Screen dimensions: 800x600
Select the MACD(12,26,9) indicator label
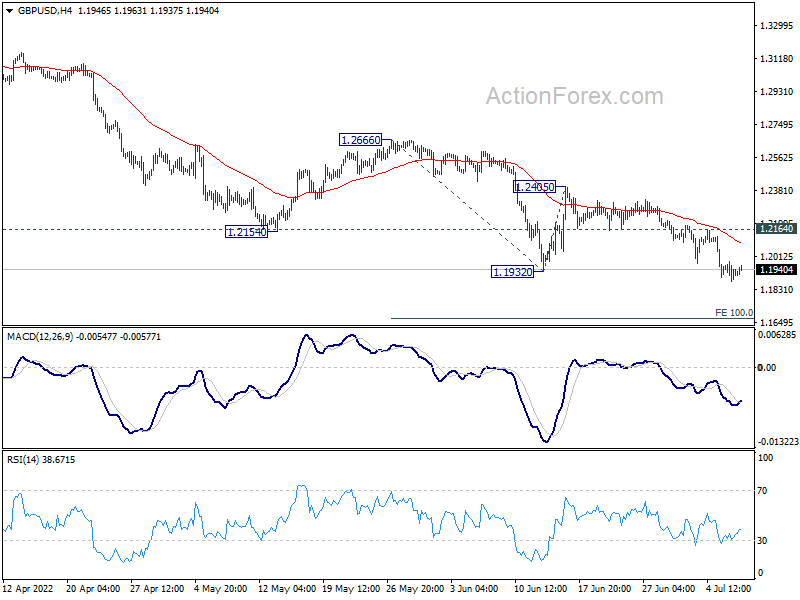pyautogui.click(x=40, y=337)
